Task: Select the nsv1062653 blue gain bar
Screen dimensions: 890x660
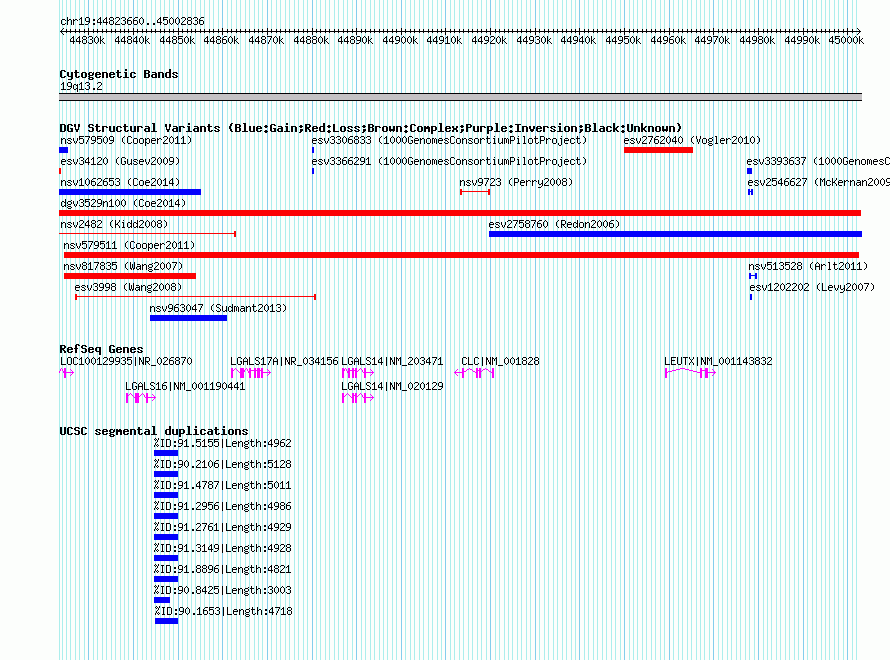Action: 130,192
